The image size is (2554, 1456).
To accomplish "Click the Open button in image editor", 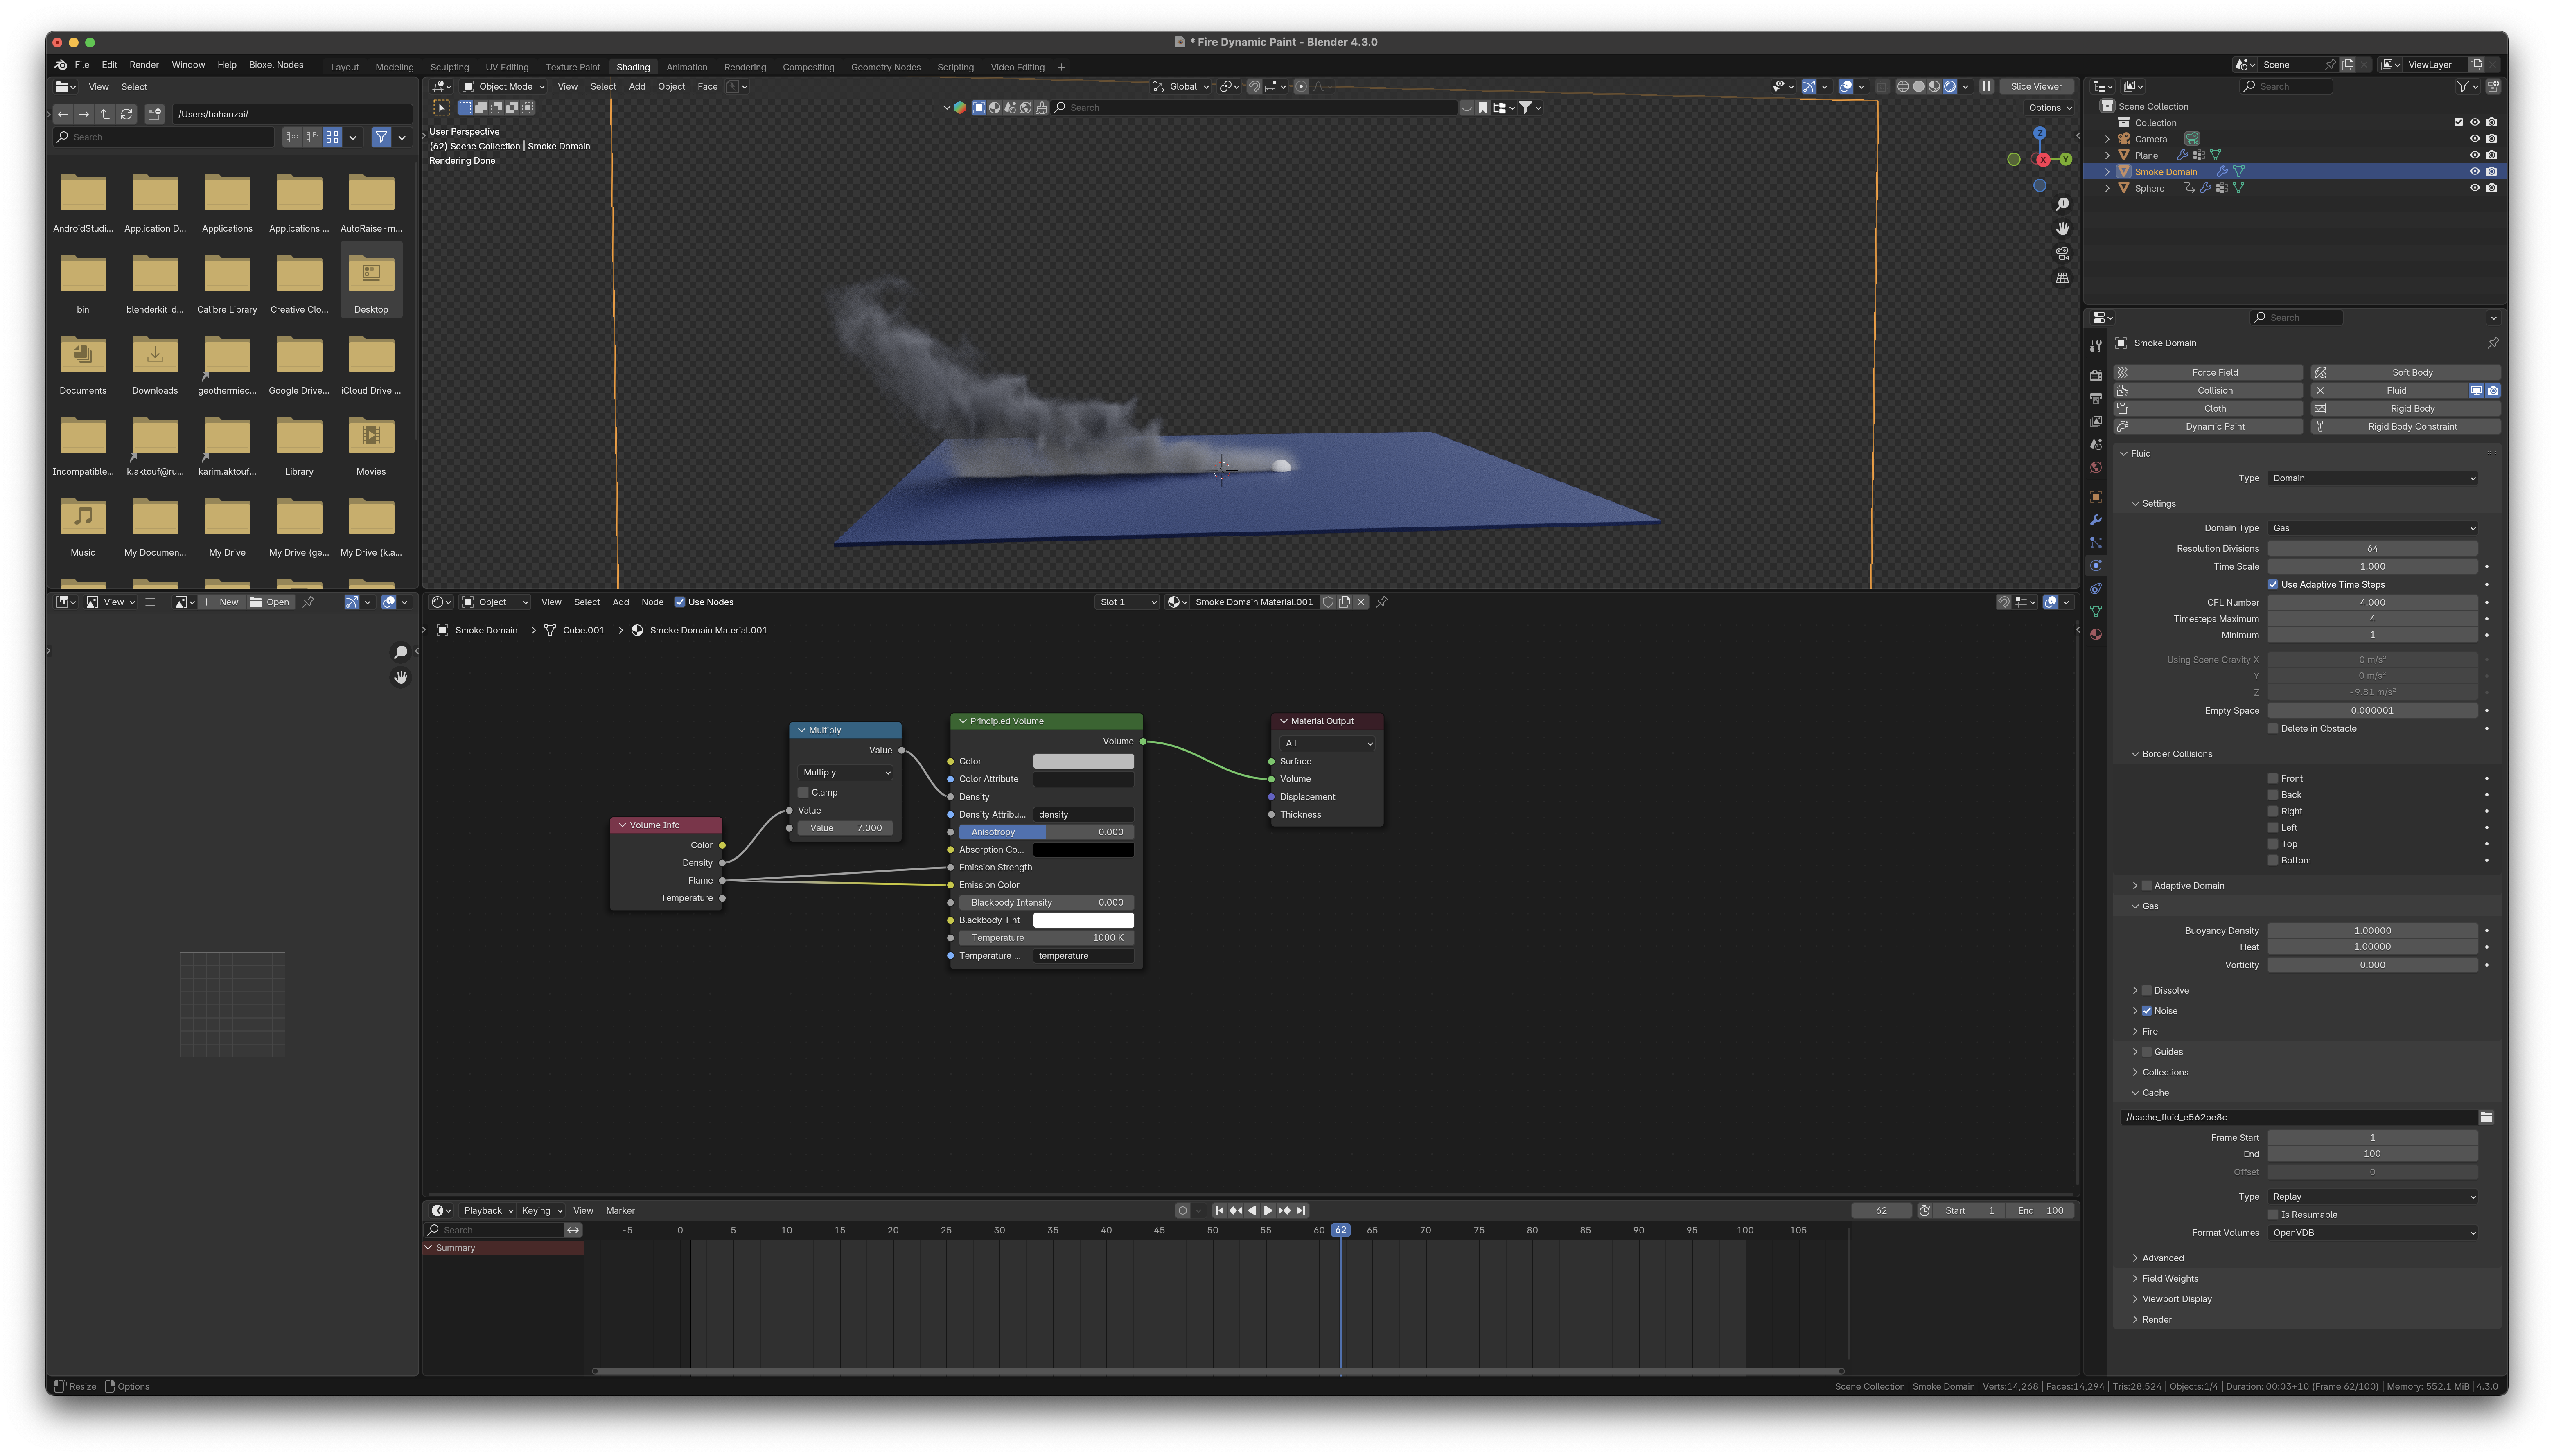I will pyautogui.click(x=270, y=602).
